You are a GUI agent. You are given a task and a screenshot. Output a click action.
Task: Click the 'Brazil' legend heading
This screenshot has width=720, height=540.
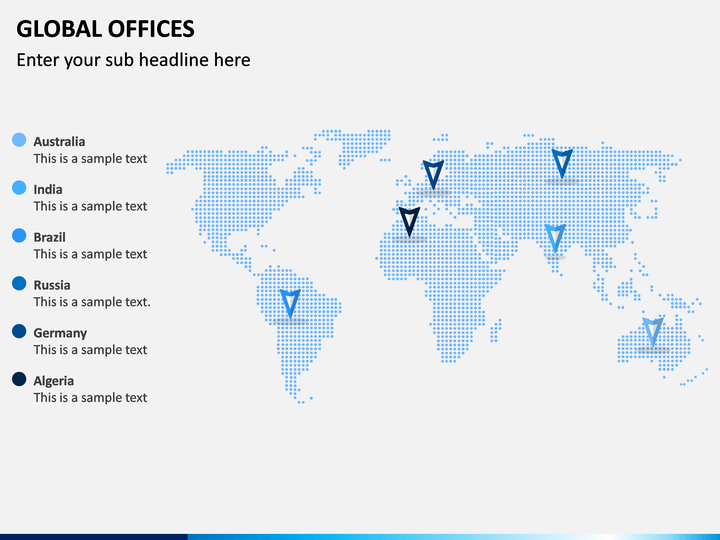click(x=50, y=237)
